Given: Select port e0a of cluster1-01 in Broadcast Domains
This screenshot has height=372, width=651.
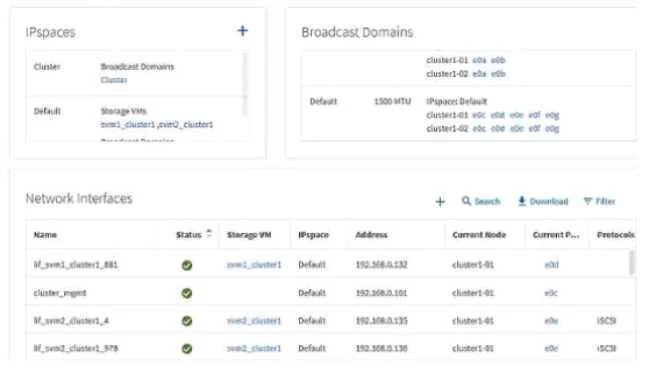Looking at the screenshot, I should [479, 60].
